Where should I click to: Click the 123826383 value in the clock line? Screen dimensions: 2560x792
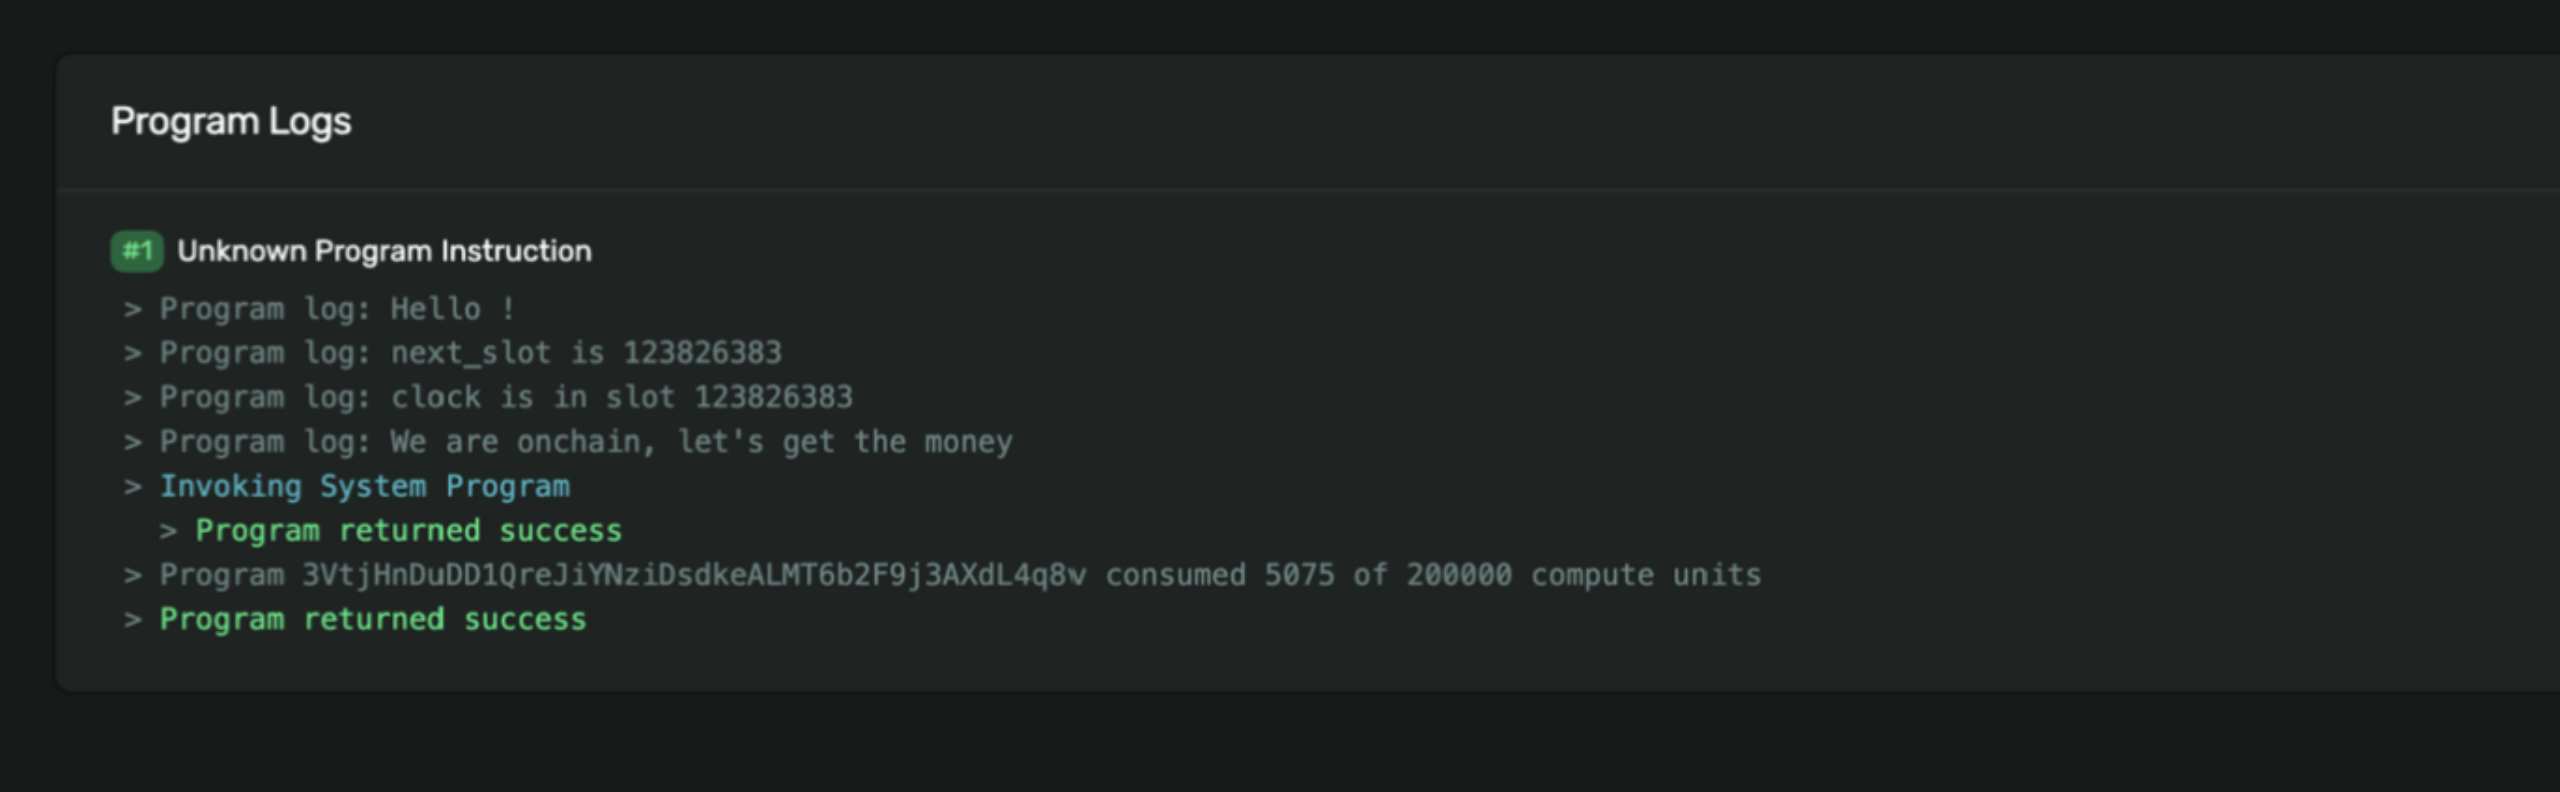click(x=773, y=398)
